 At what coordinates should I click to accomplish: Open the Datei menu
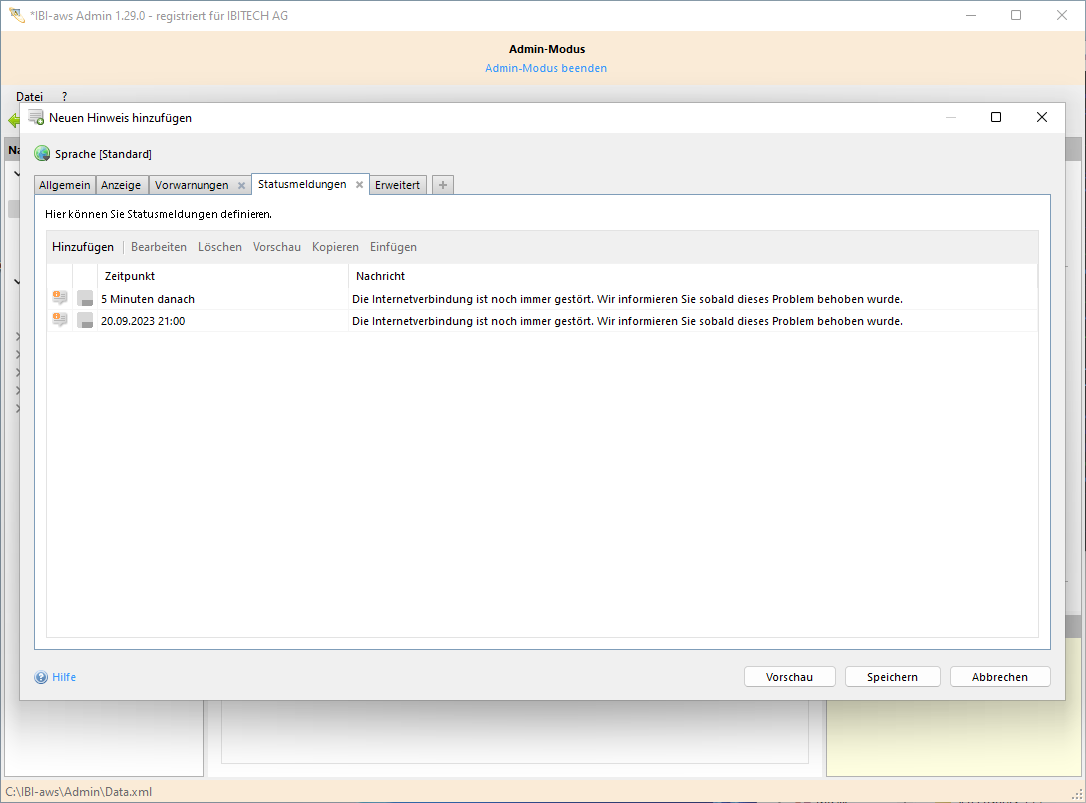tap(29, 97)
